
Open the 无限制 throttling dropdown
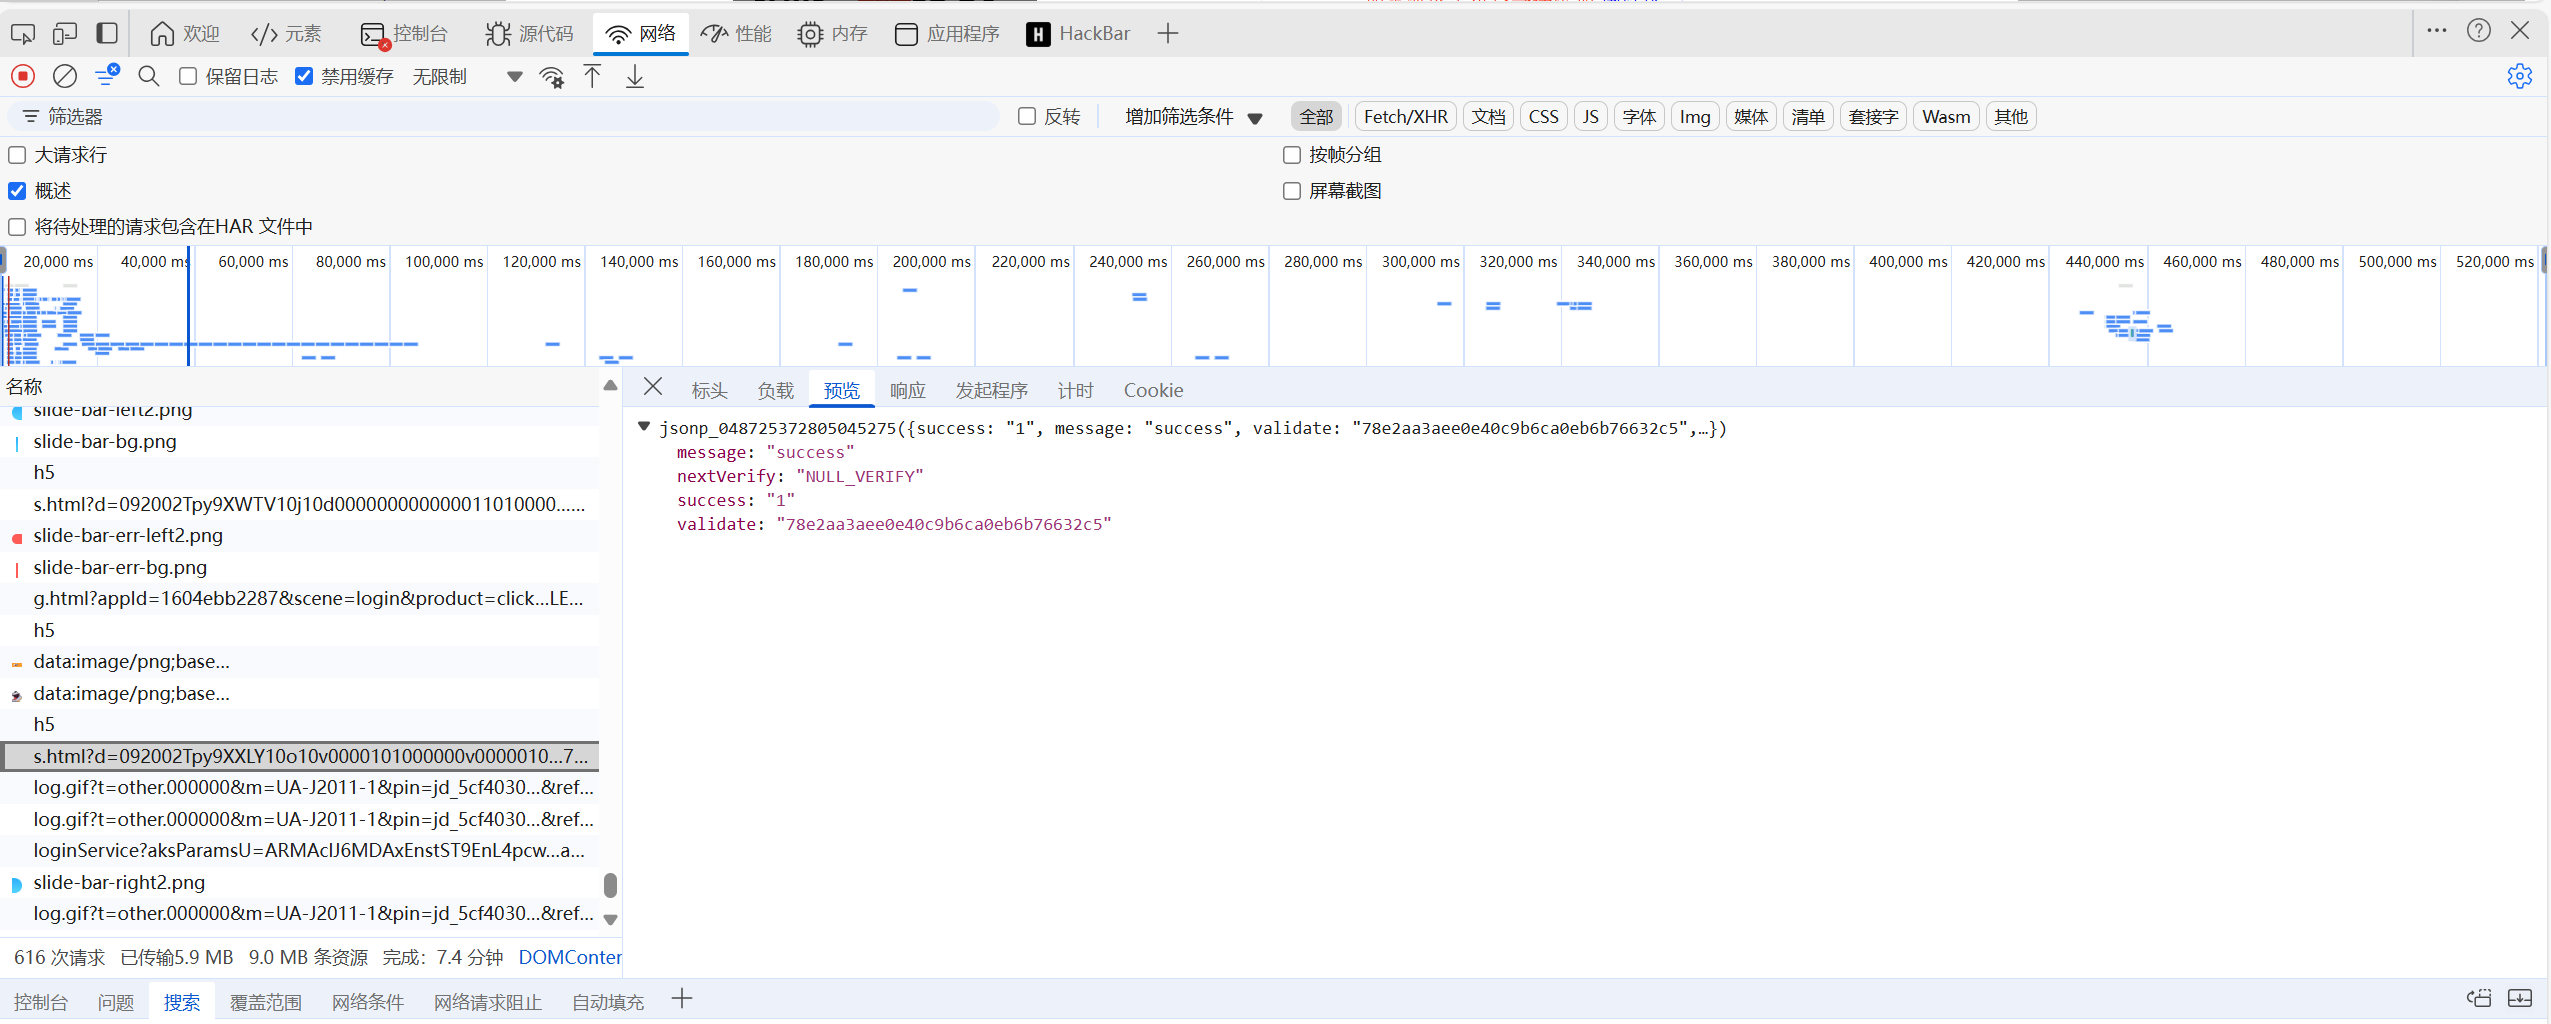coord(466,77)
